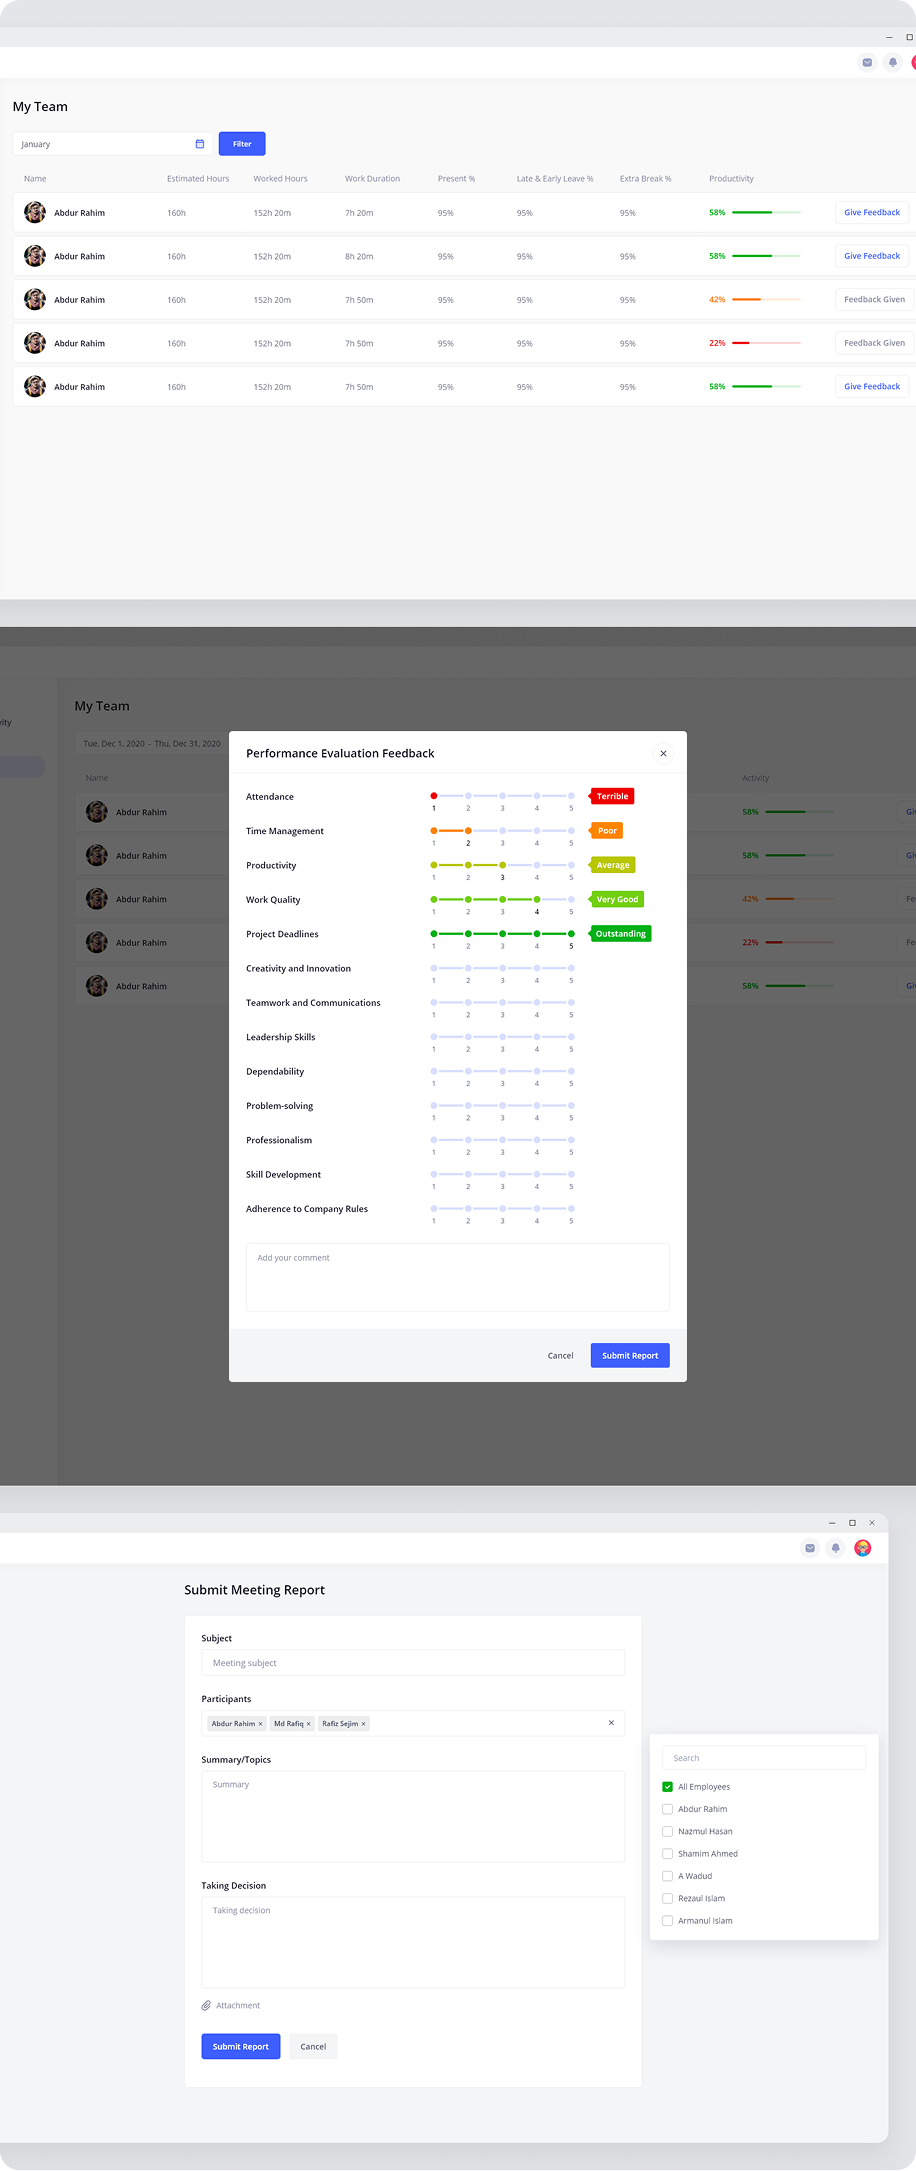The height and width of the screenshot is (2171, 916).
Task: Click the avatar in the 42% productivity row
Action: [x=35, y=299]
